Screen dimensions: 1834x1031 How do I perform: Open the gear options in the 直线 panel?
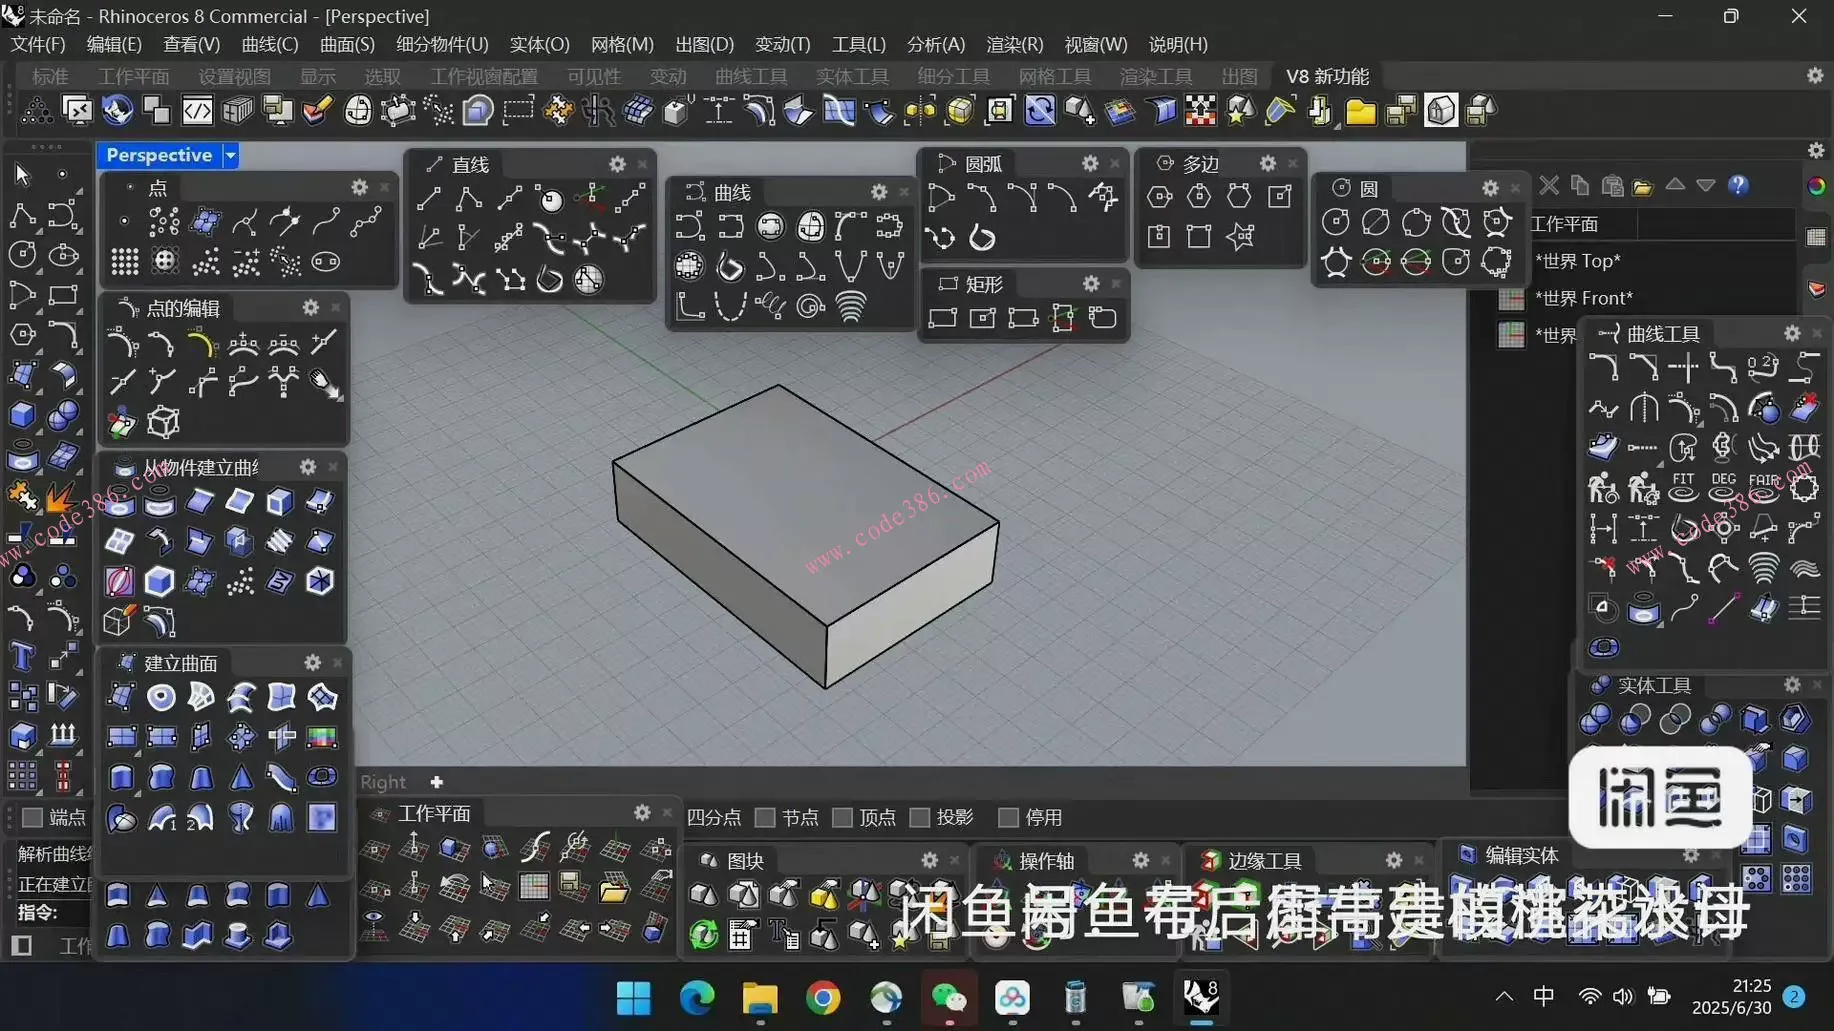click(617, 164)
